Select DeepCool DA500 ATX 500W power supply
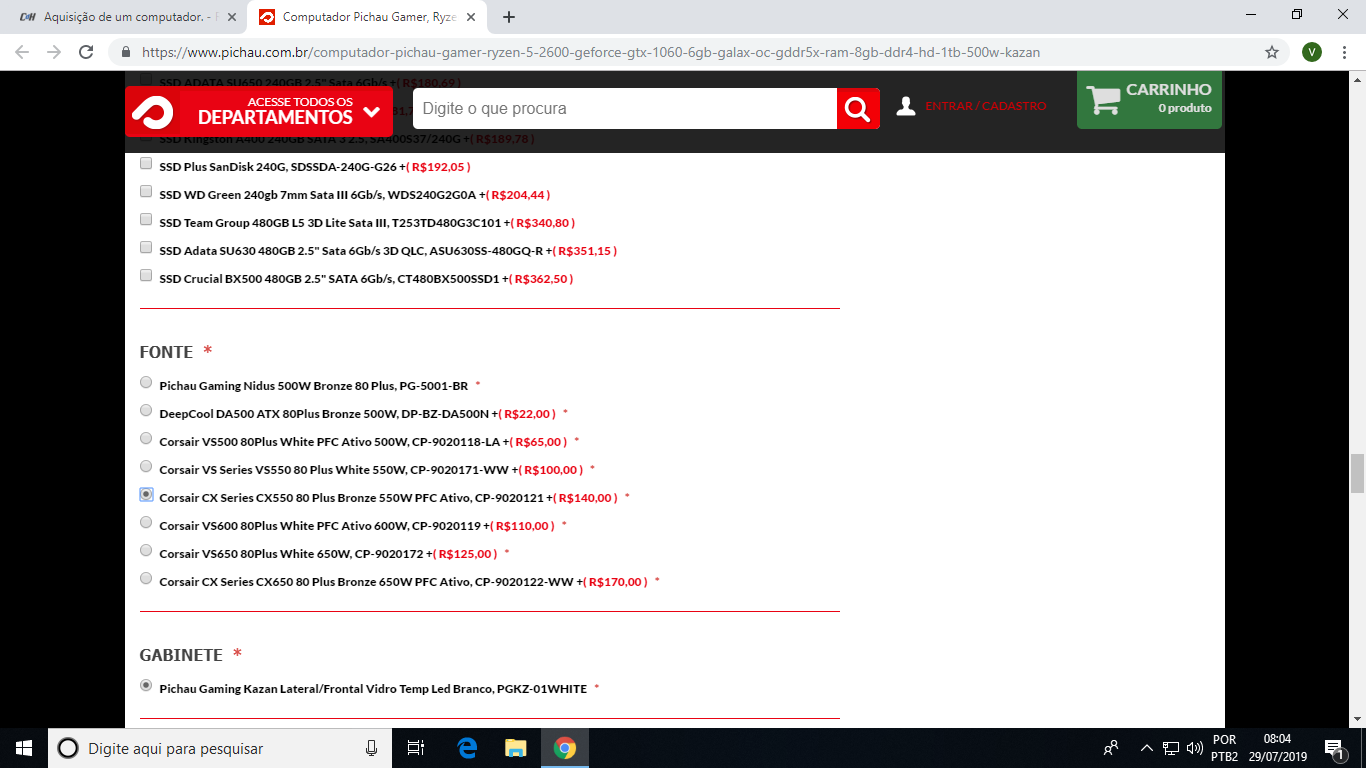 [x=146, y=410]
